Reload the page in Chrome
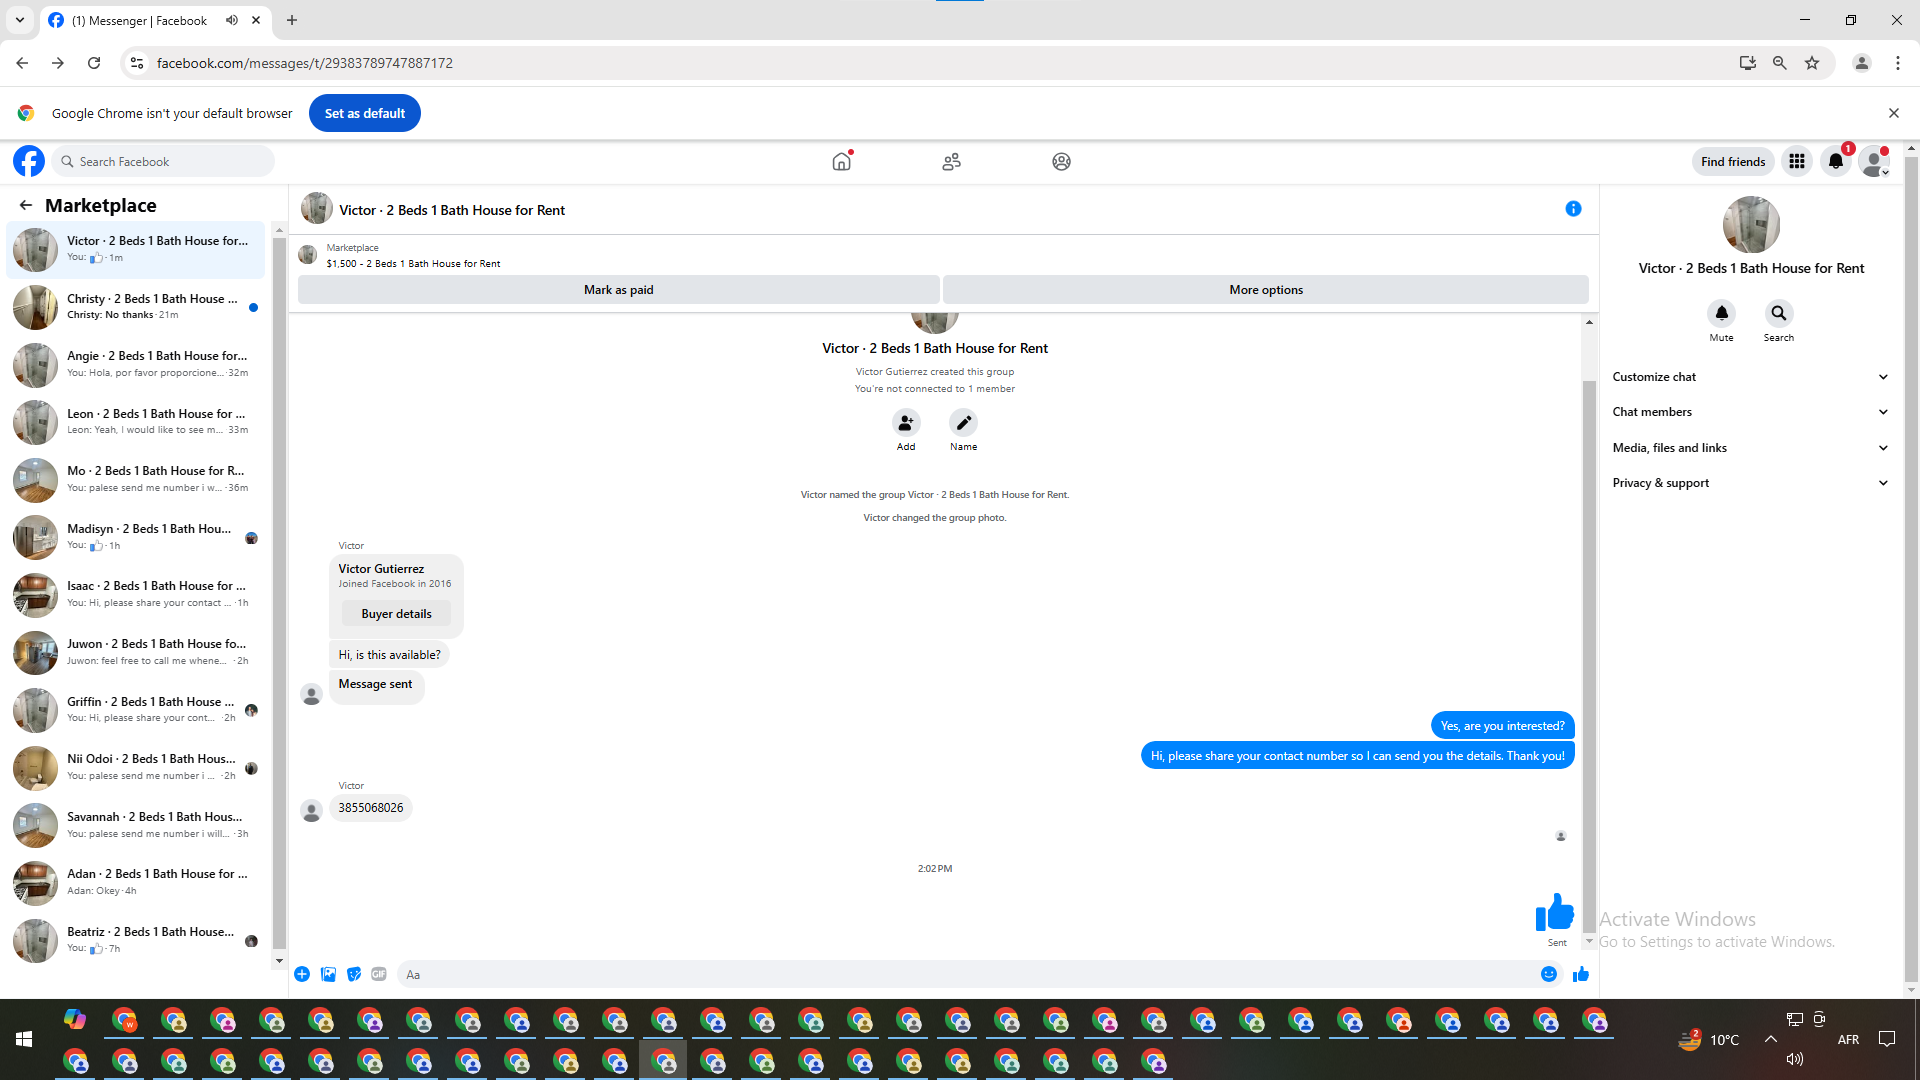The width and height of the screenshot is (1920, 1080). point(94,63)
